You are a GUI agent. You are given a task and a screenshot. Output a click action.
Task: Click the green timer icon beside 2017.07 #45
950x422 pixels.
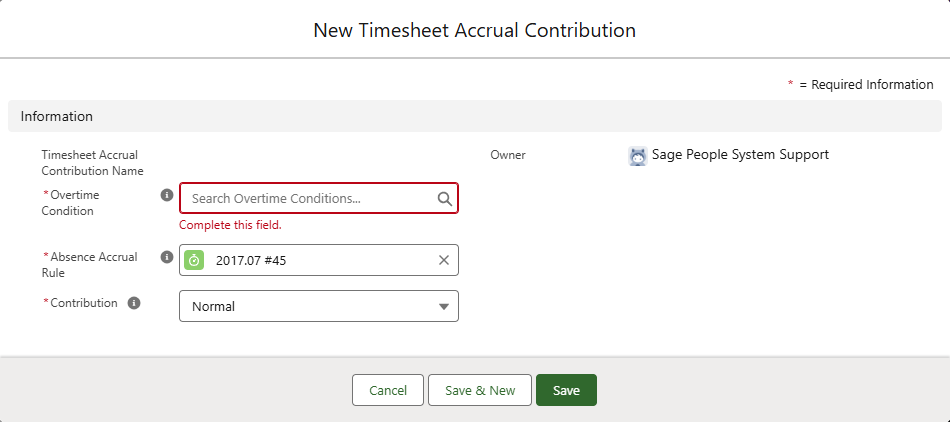194,260
